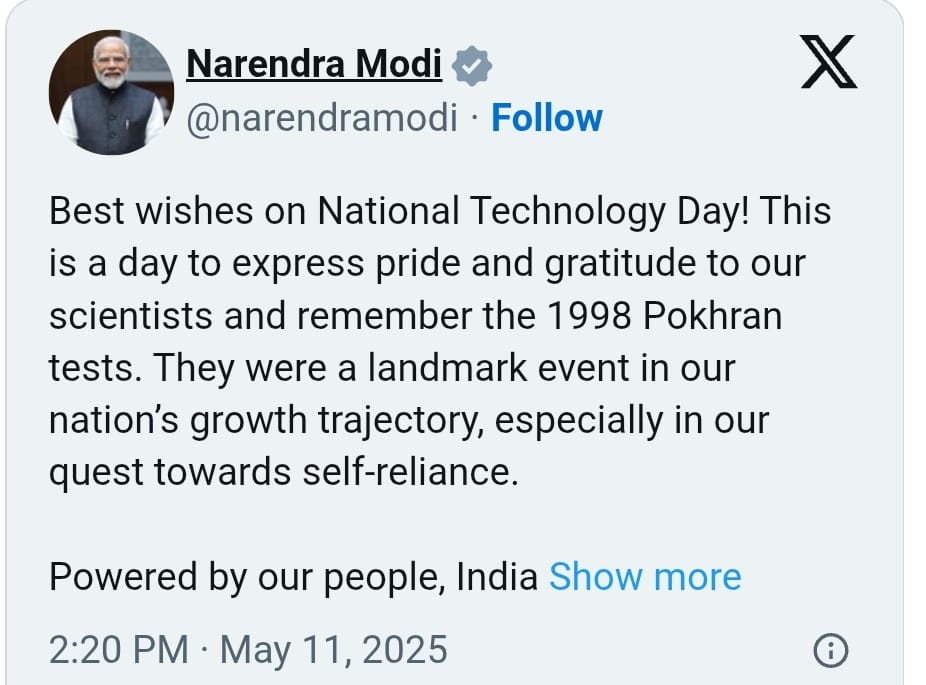Click the verified badge beside Narendra Modi
The height and width of the screenshot is (685, 926).
pos(471,66)
